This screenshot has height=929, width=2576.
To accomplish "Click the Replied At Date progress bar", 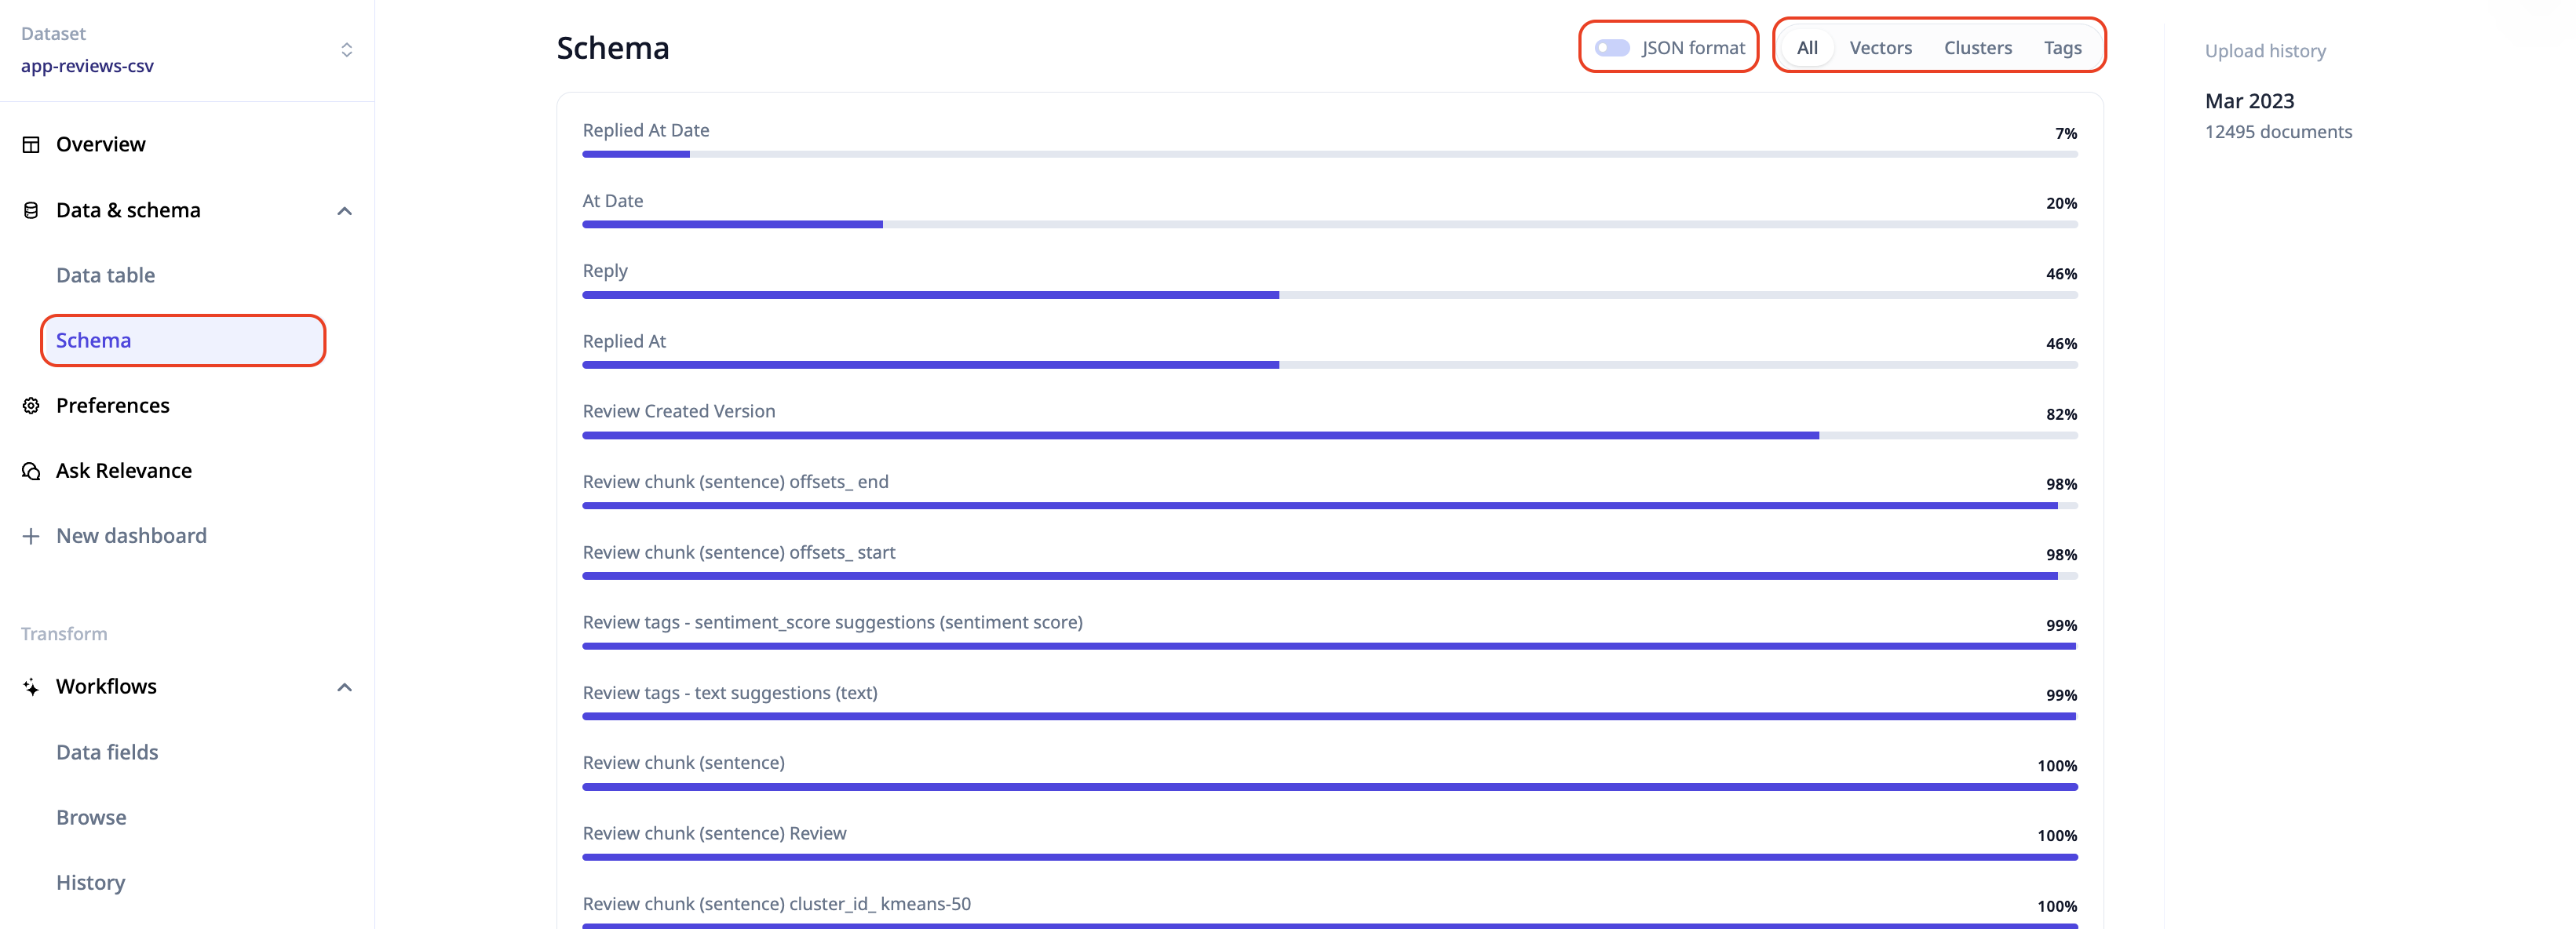I will coord(1329,154).
